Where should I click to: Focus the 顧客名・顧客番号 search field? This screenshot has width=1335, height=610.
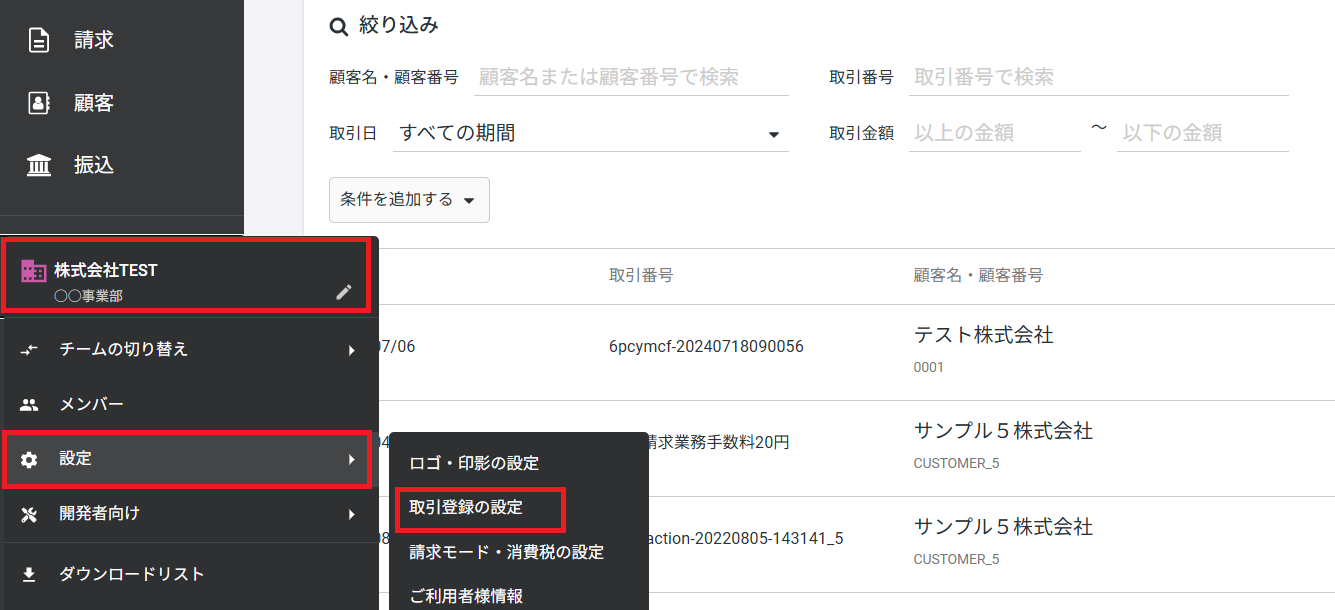(x=631, y=77)
